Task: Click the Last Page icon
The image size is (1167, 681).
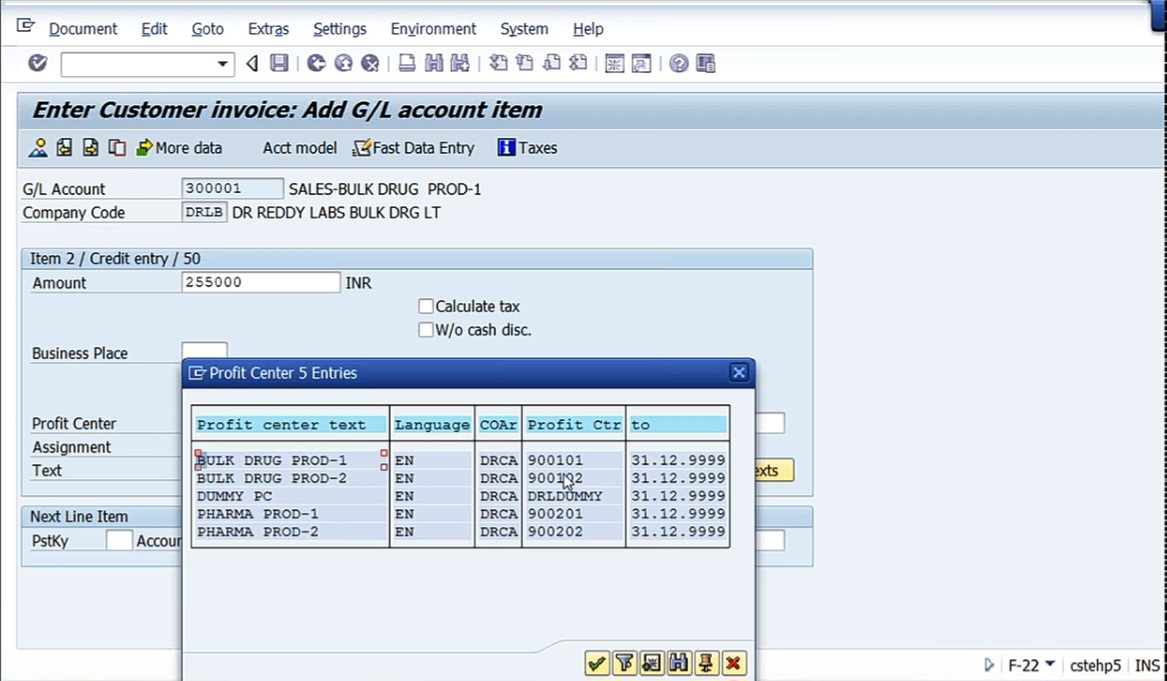Action: pyautogui.click(x=578, y=63)
